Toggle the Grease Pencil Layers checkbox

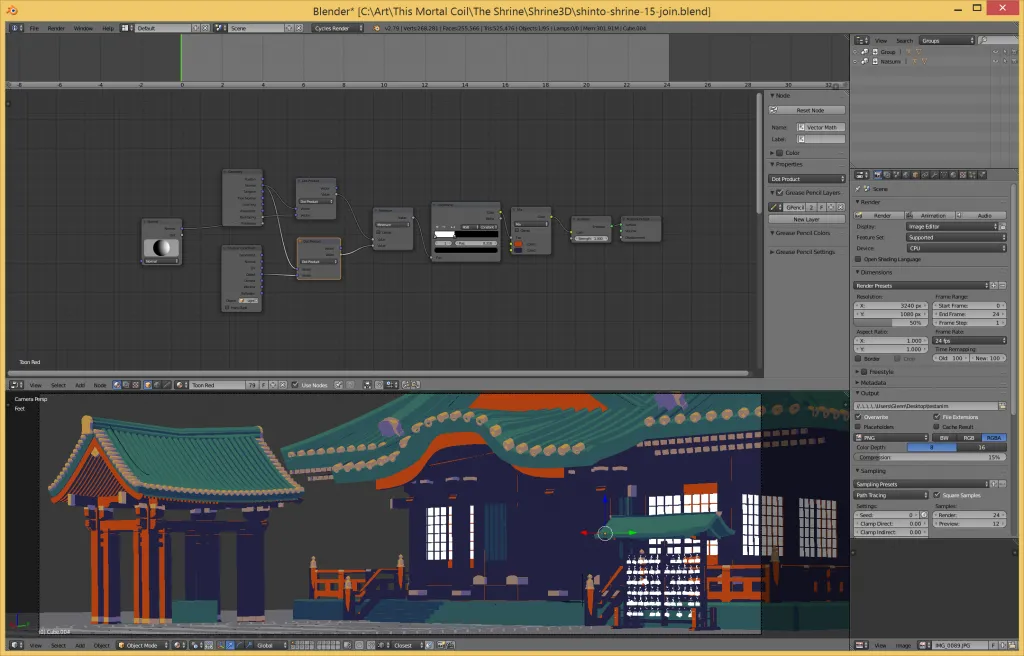[782, 192]
